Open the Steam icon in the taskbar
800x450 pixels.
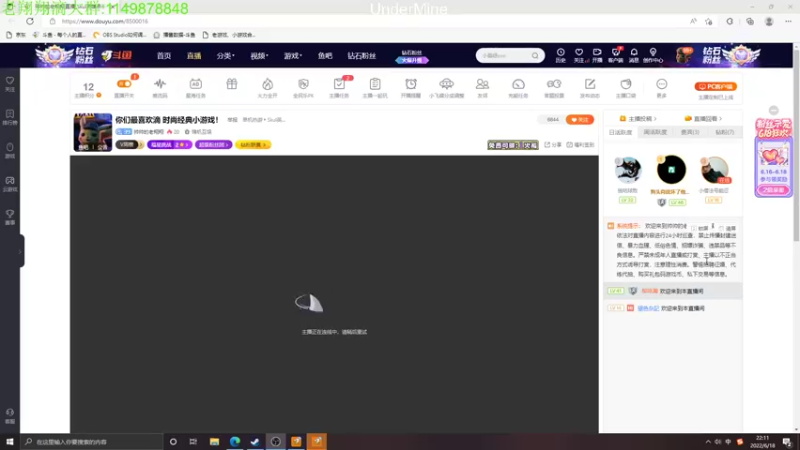(x=255, y=441)
